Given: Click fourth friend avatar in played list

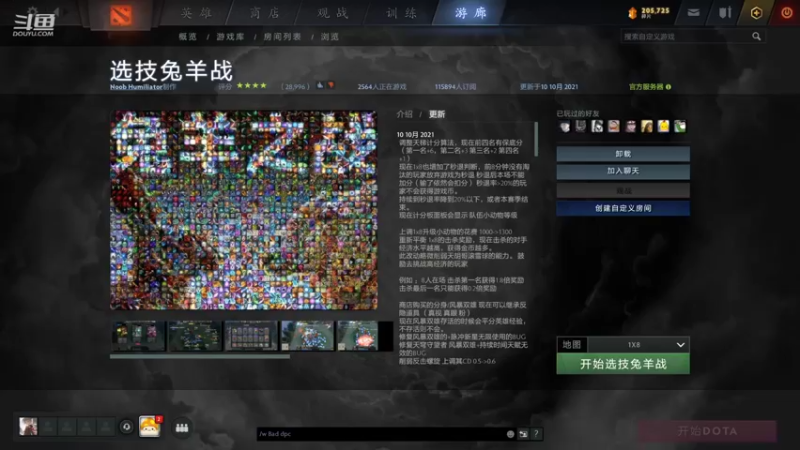Looking at the screenshot, I should pyautogui.click(x=614, y=126).
